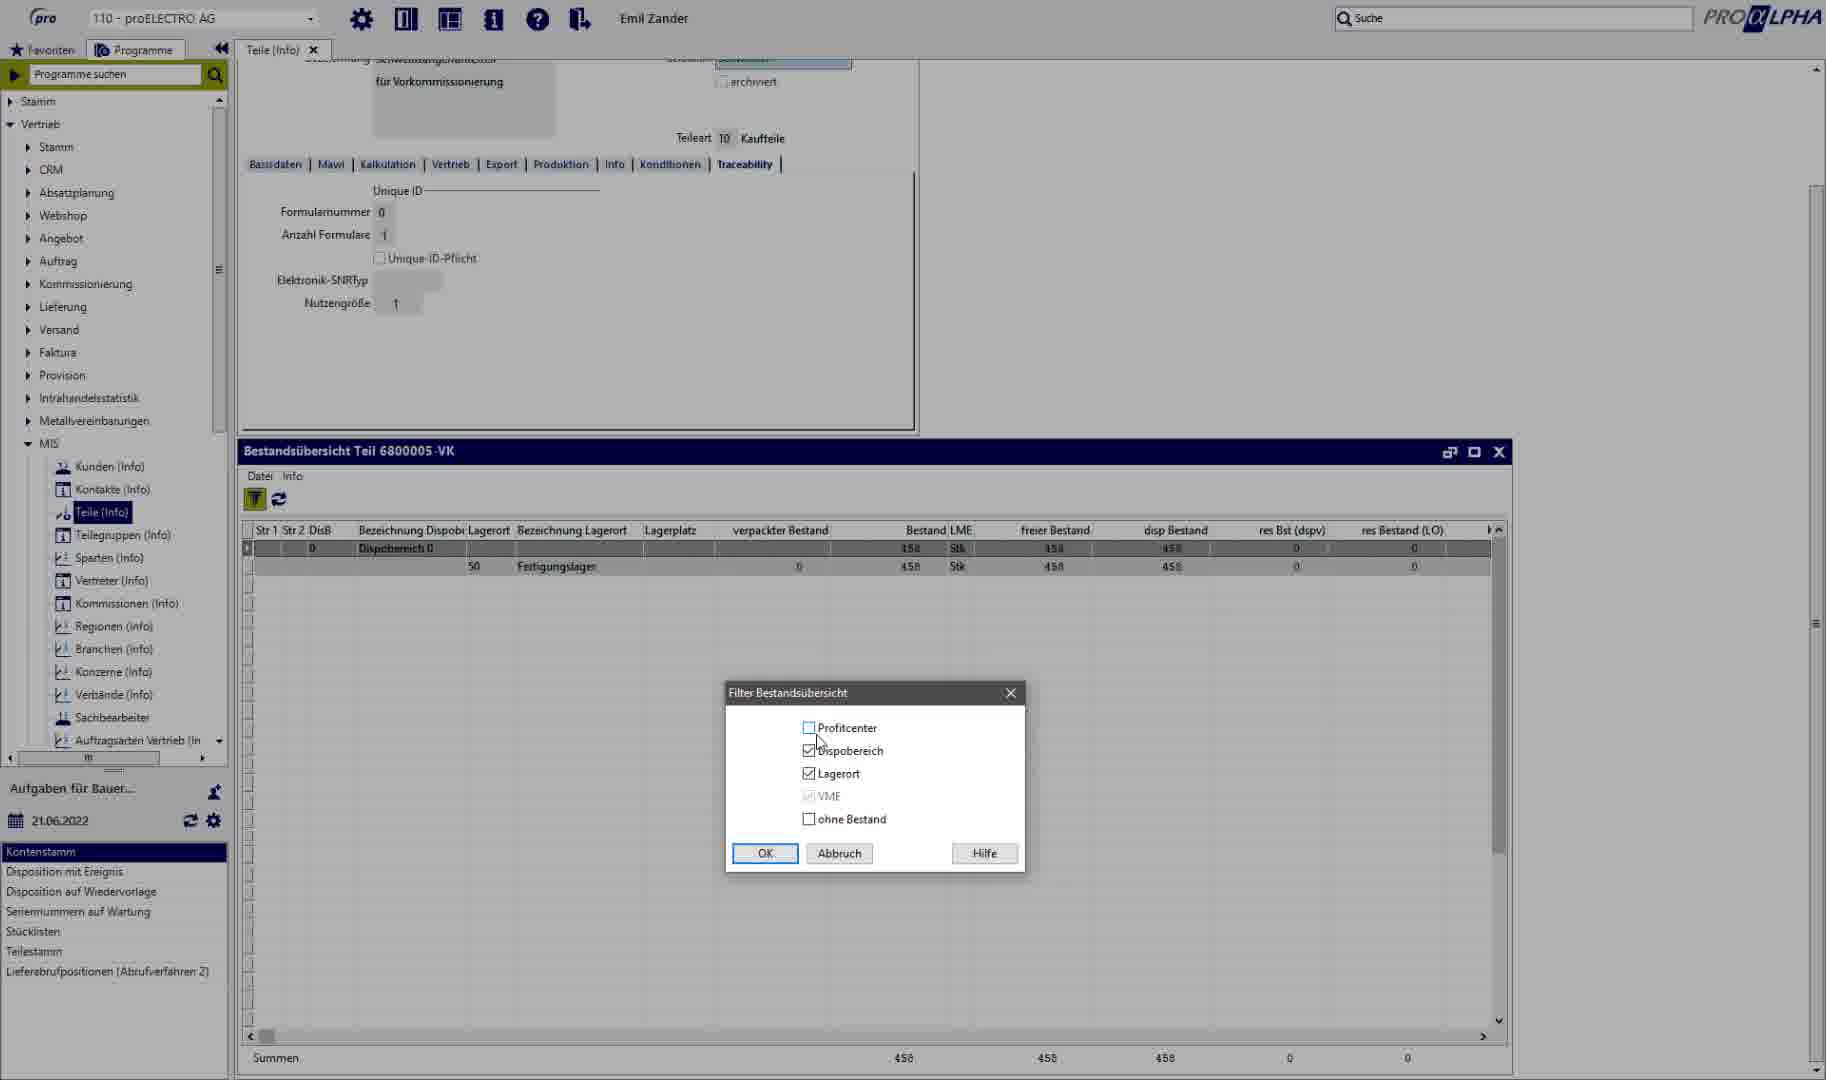Image resolution: width=1826 pixels, height=1080 pixels.
Task: Open the Info menu in Bestandsübersicht
Action: click(x=292, y=477)
